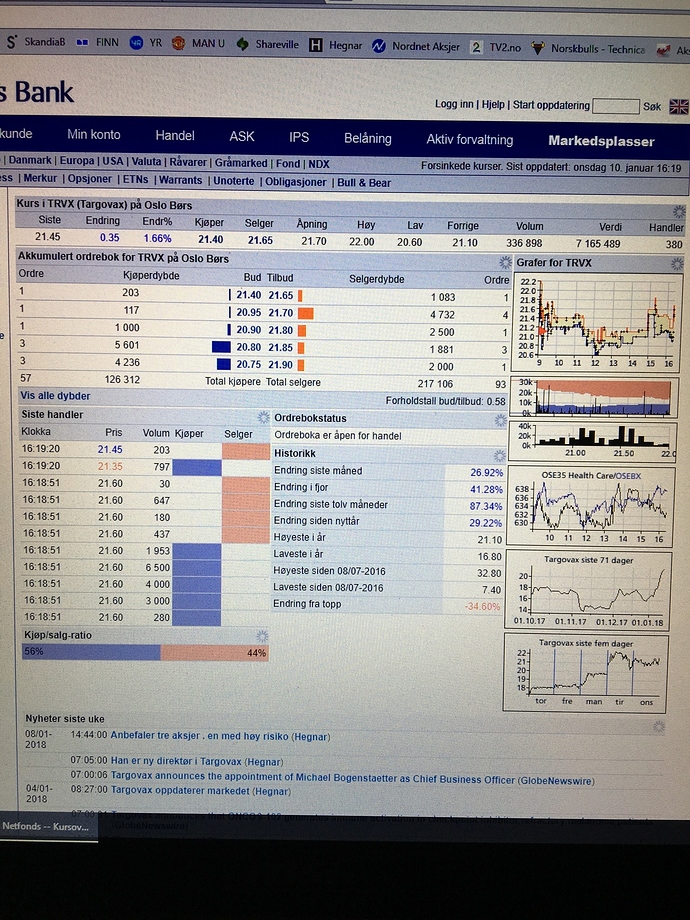Screen dimensions: 690x920
Task: Open ASK menu item
Action: 242,137
